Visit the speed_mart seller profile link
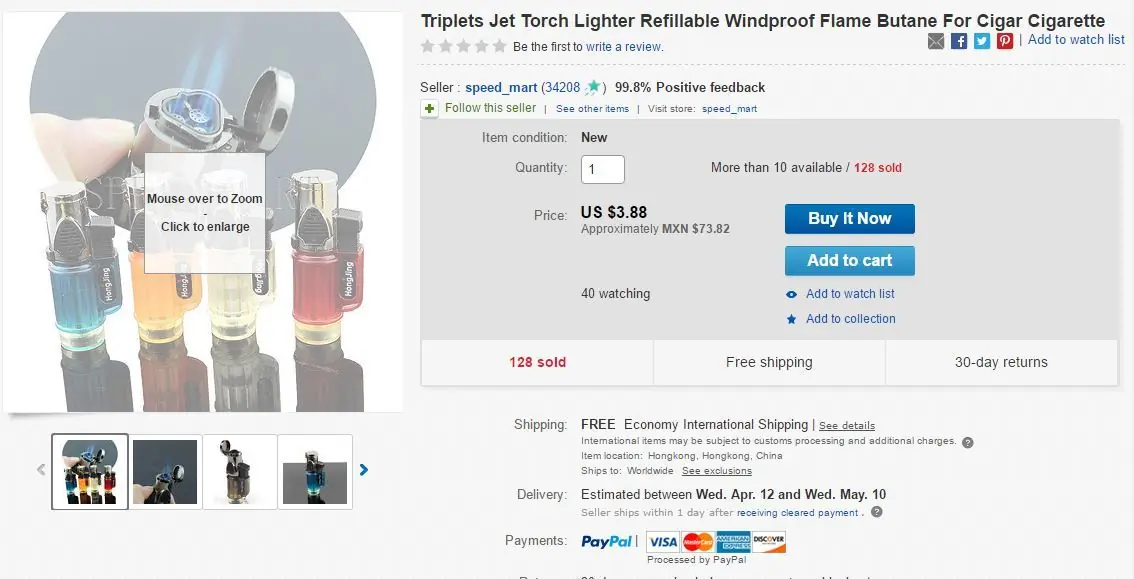Image resolution: width=1134 pixels, height=579 pixels. click(x=501, y=87)
